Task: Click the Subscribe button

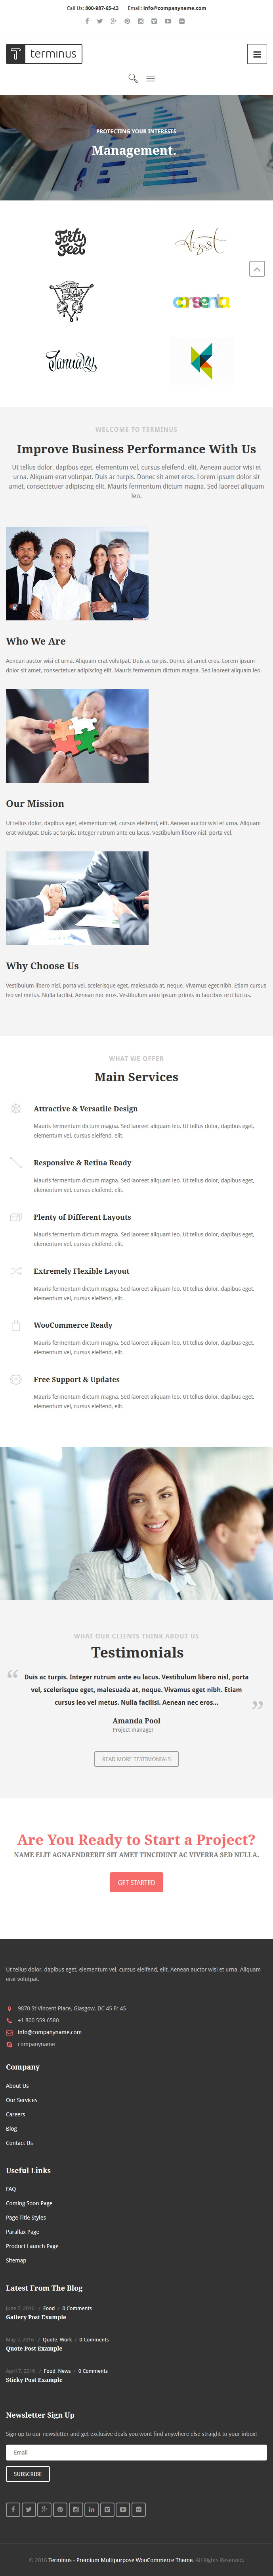Action: coord(28,2474)
